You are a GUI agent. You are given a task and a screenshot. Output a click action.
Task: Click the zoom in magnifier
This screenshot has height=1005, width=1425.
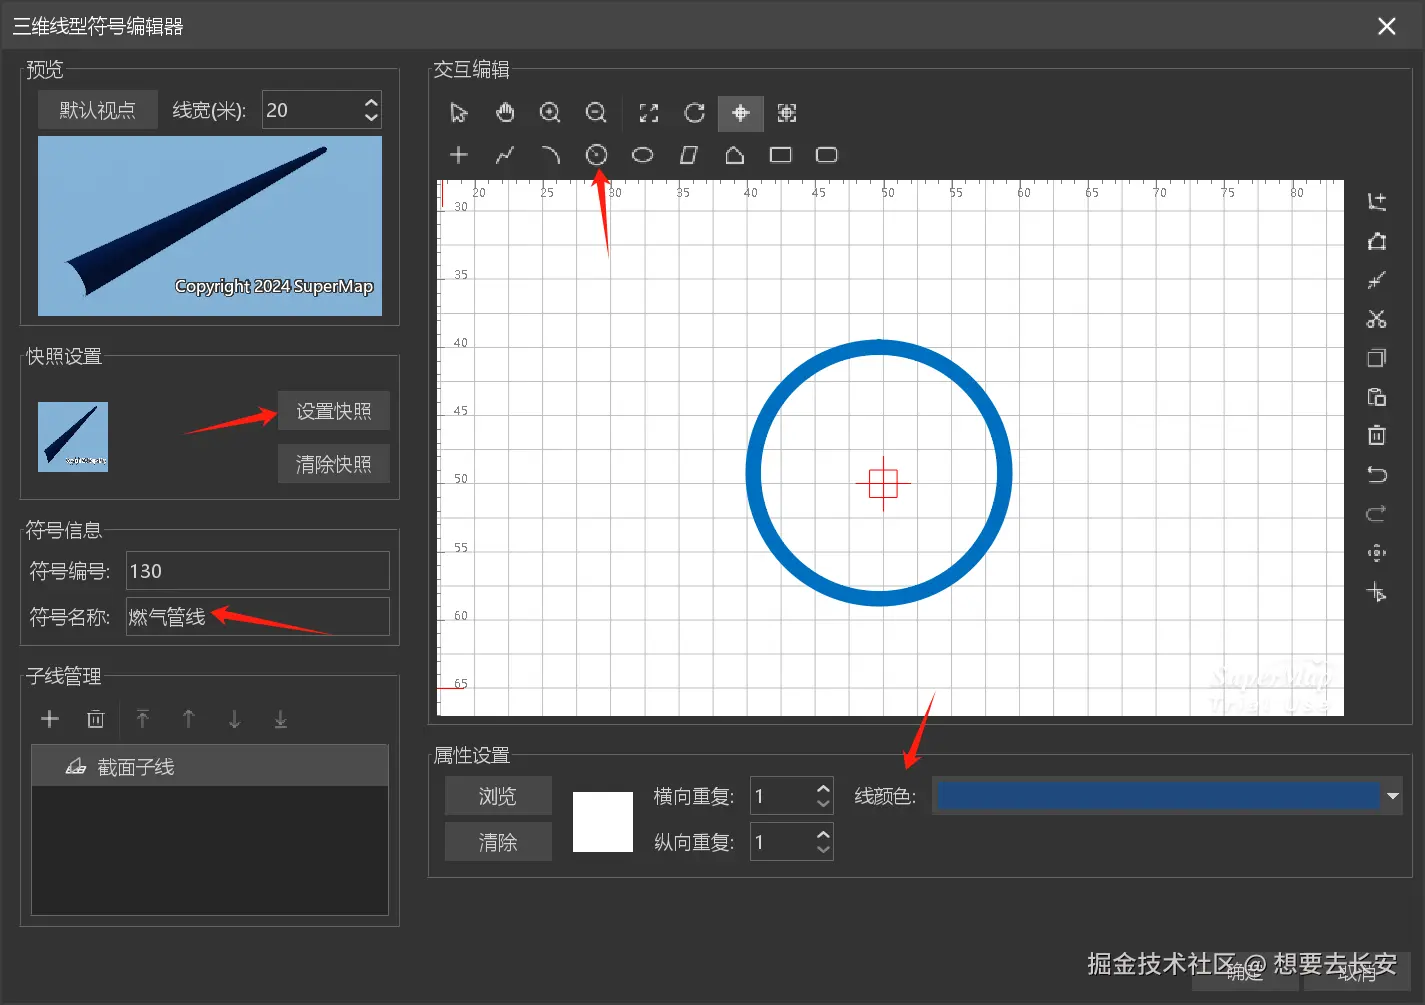[x=550, y=113]
